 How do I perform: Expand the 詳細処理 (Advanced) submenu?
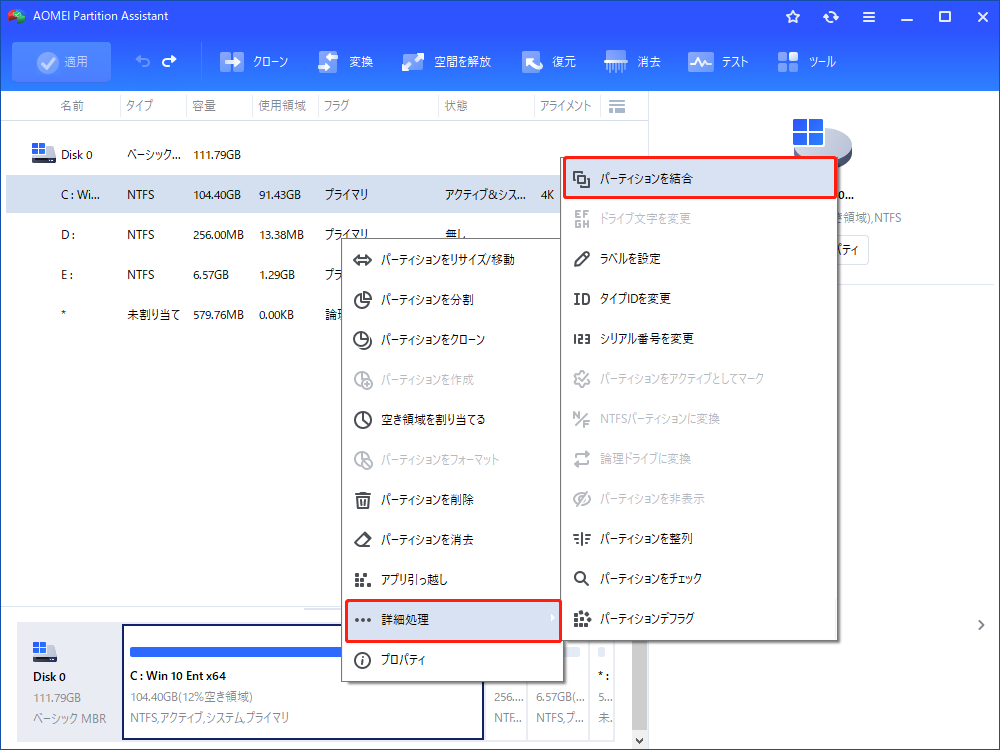point(453,620)
